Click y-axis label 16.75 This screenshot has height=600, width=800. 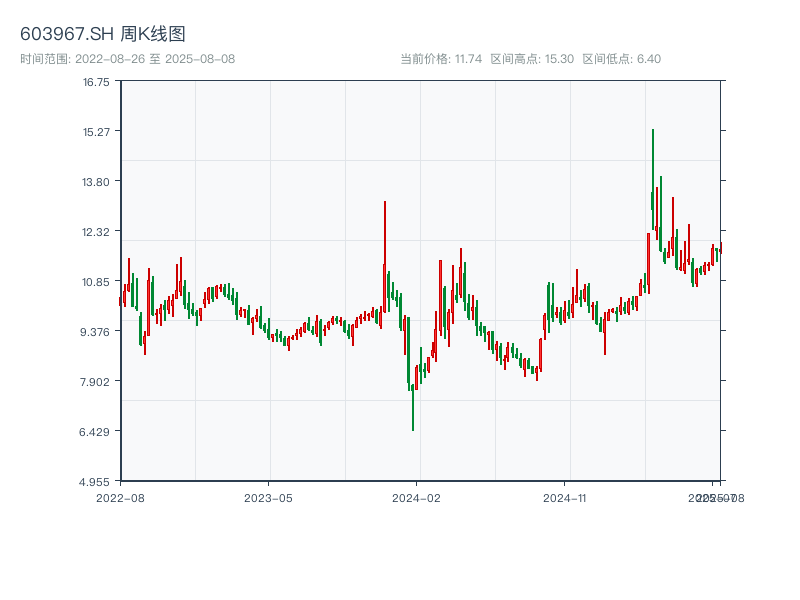coord(96,82)
